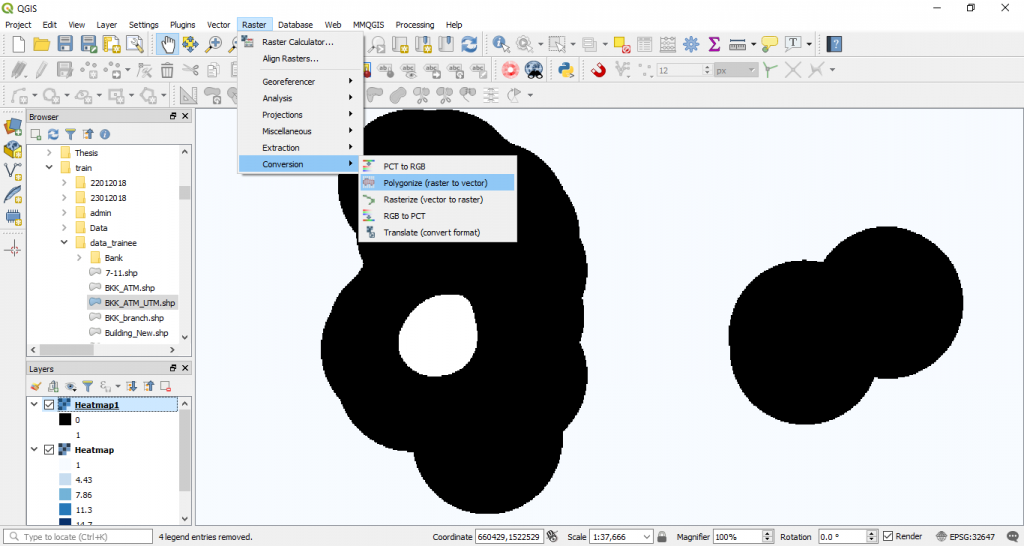Click the coordinate capture crosshair tool
Image resolution: width=1024 pixels, height=546 pixels.
click(12, 249)
